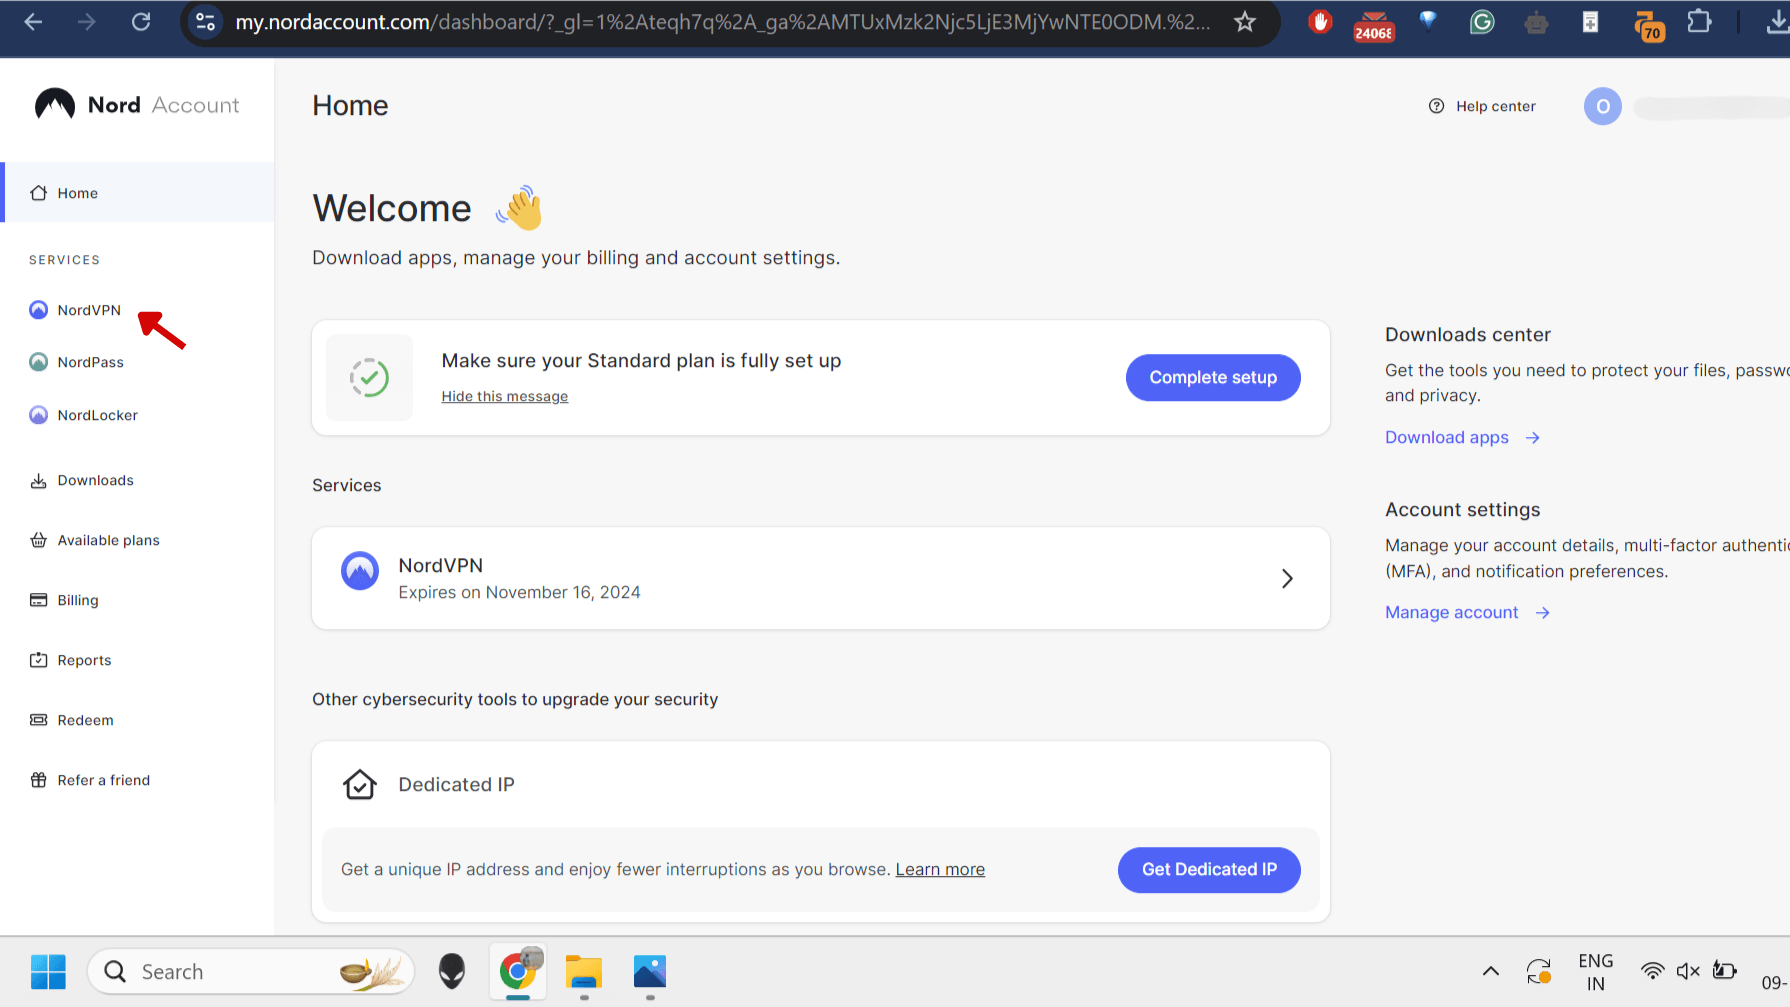Click the Complete setup button
This screenshot has width=1790, height=1007.
[1213, 378]
